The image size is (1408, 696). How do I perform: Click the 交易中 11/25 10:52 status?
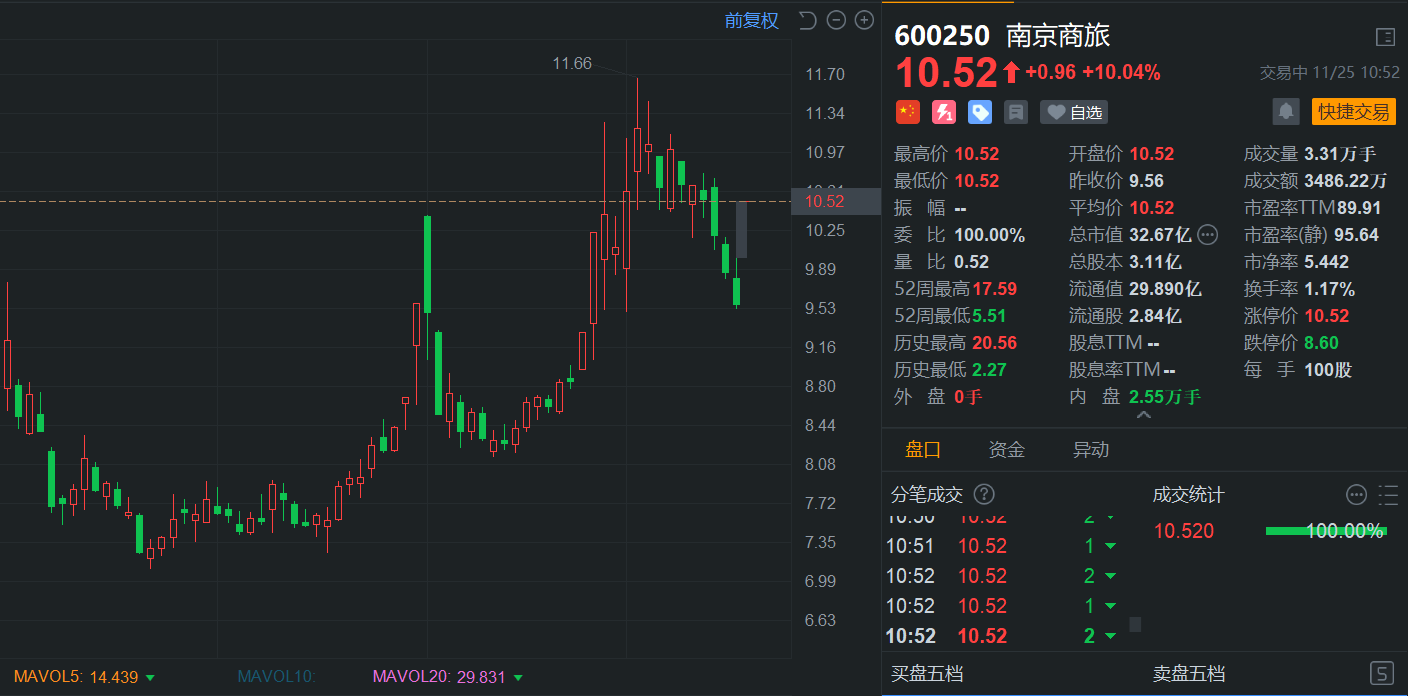point(1329,73)
